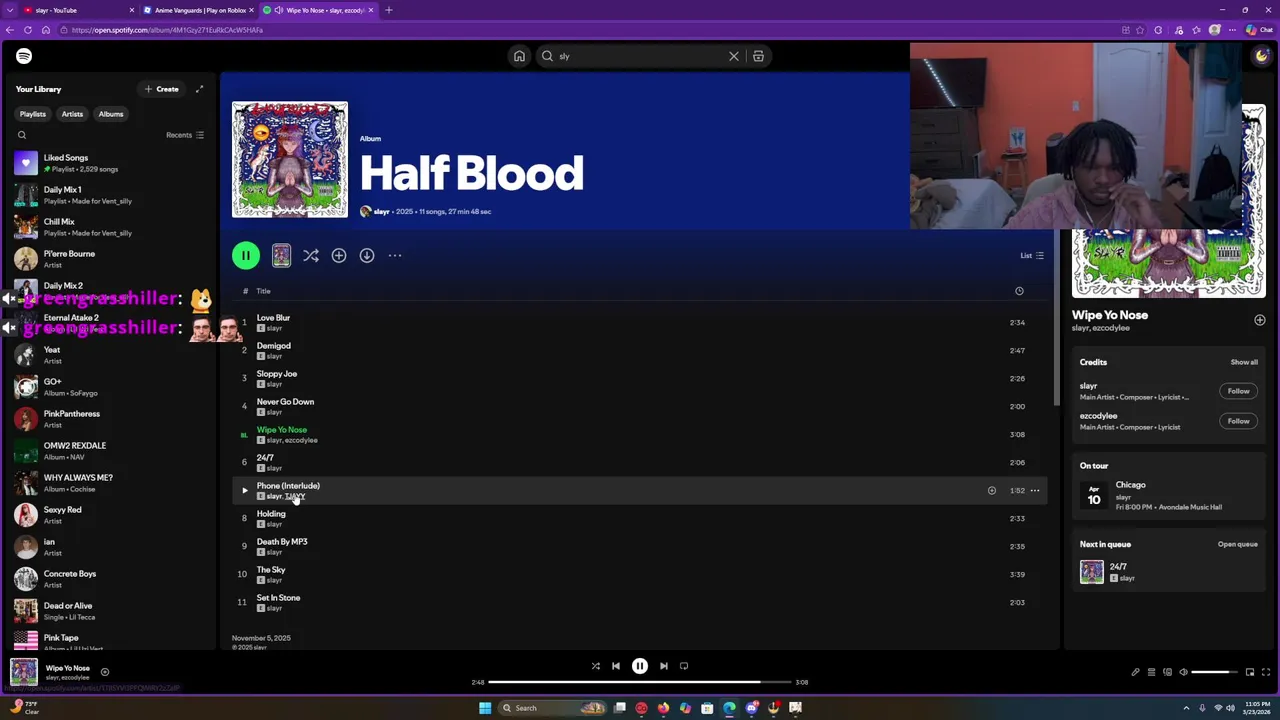The image size is (1280, 720).
Task: Open the lyrics microphone icon in bottom bar
Action: pyautogui.click(x=1135, y=672)
